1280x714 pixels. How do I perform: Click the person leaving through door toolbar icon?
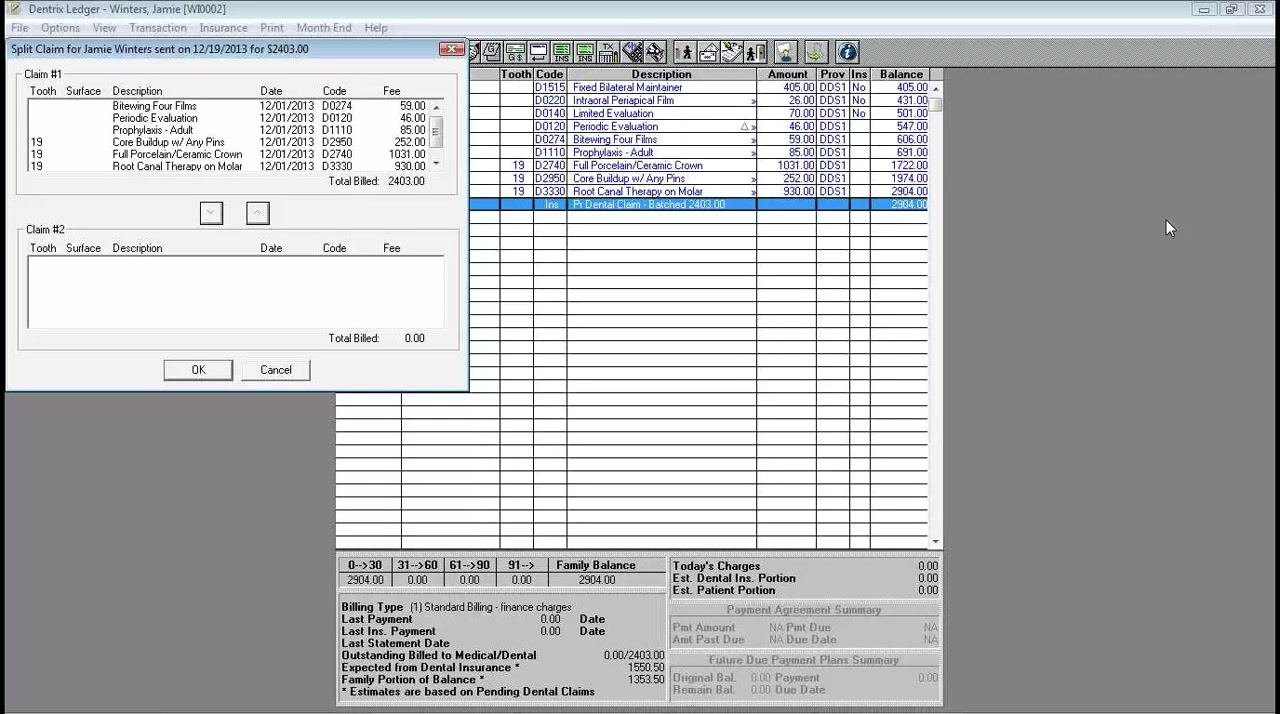point(755,52)
